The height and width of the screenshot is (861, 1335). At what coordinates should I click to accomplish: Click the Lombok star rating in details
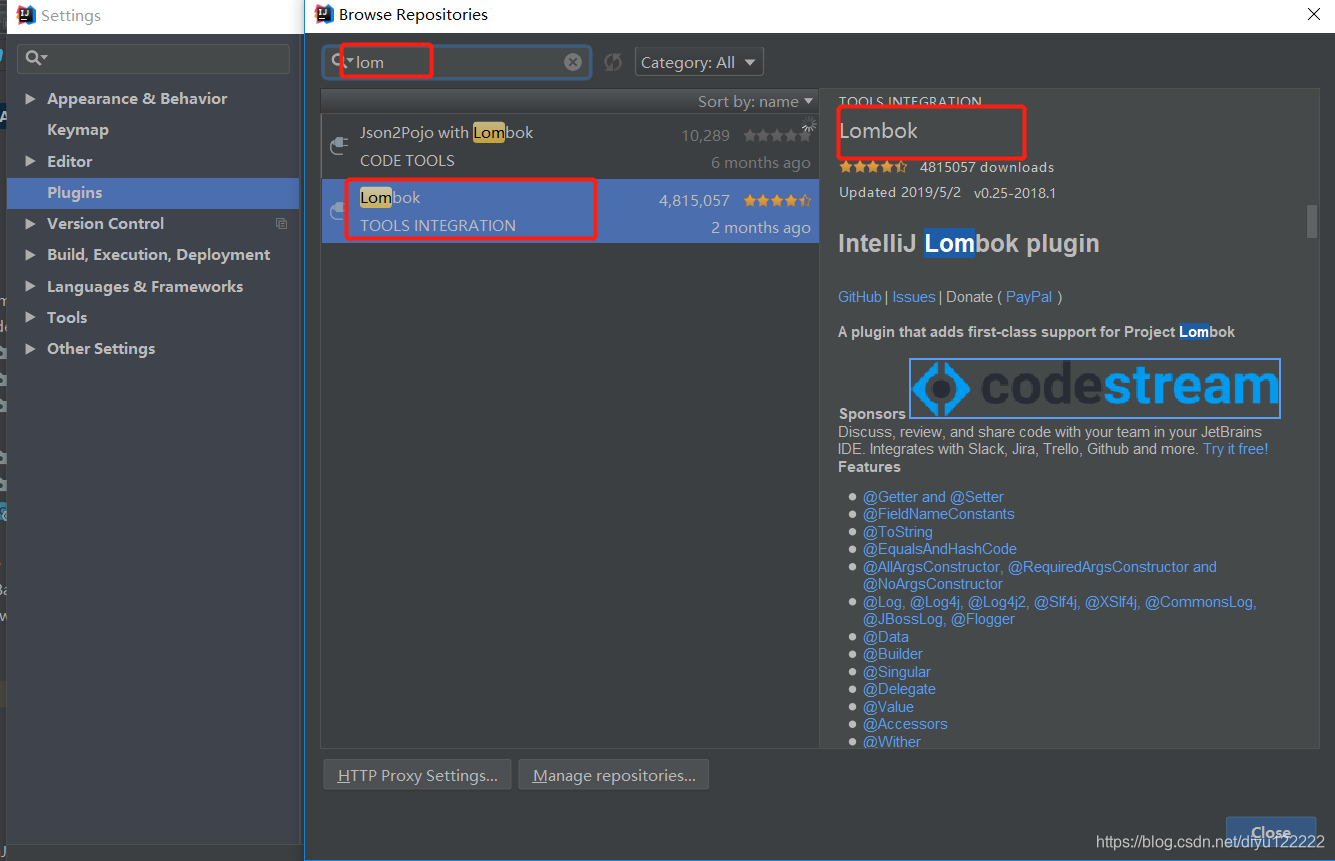(873, 167)
